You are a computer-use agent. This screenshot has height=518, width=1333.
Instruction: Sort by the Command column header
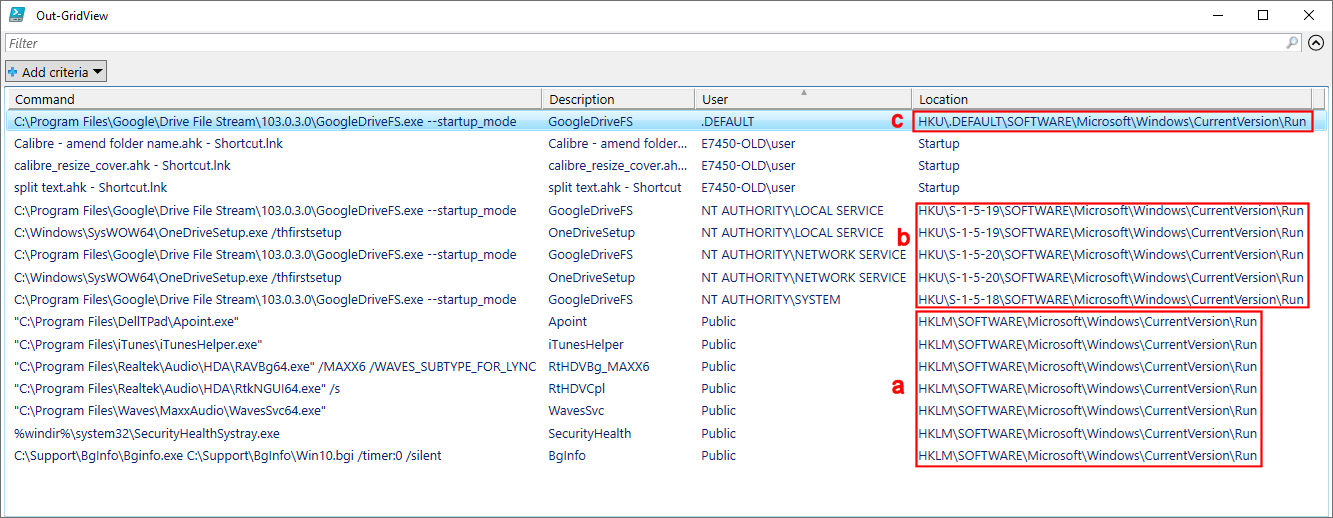click(x=274, y=99)
